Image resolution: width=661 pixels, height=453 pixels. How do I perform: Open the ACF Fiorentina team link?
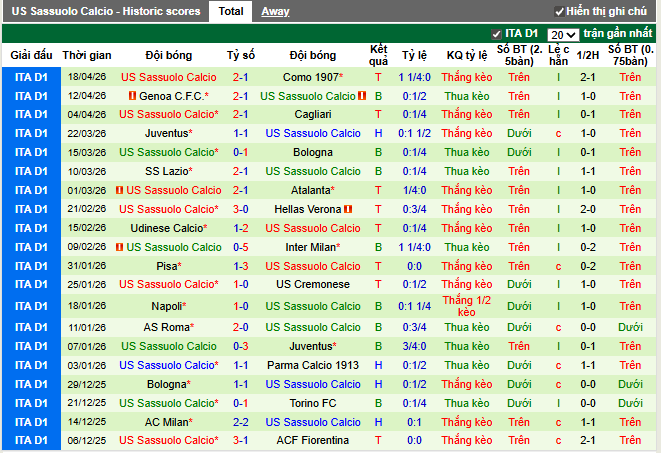tap(313, 440)
